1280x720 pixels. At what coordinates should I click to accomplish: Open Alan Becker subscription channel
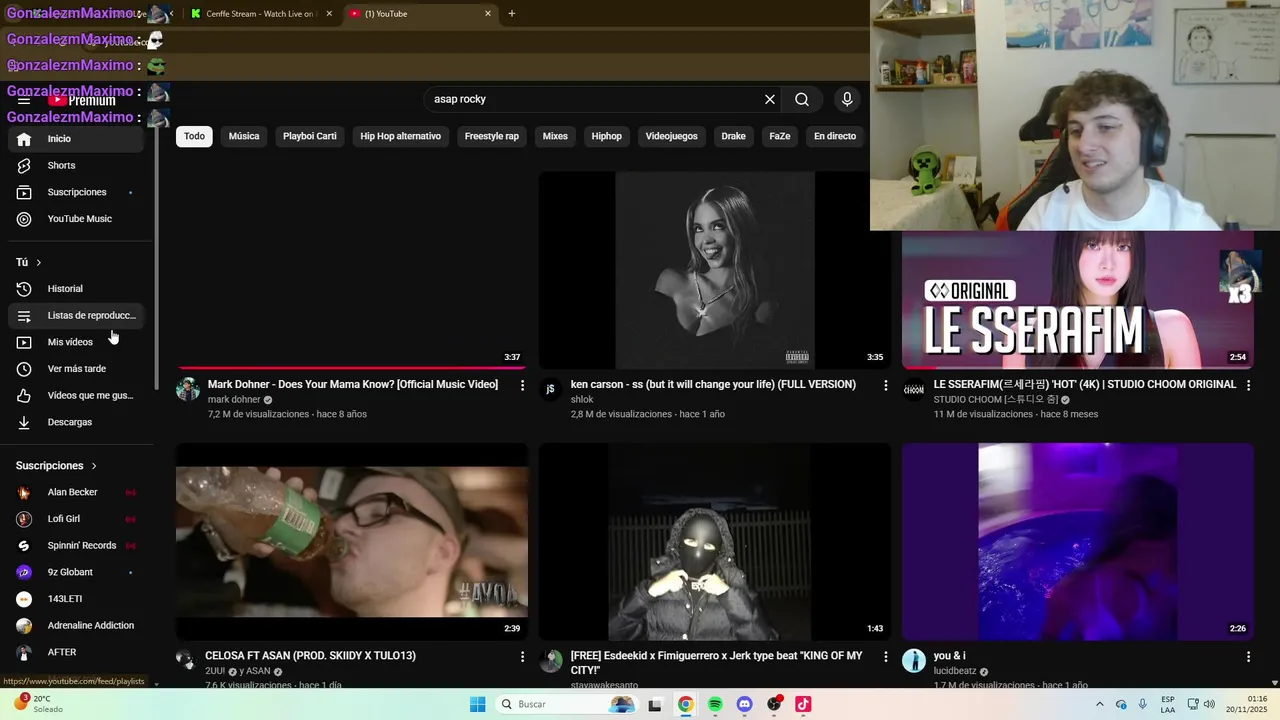[77, 492]
